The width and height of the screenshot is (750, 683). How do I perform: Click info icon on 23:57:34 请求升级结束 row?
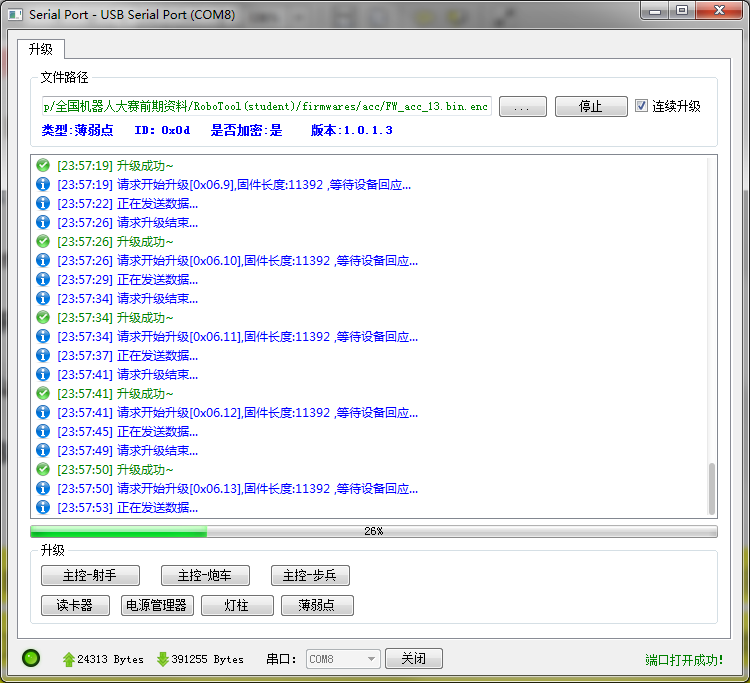pos(43,298)
